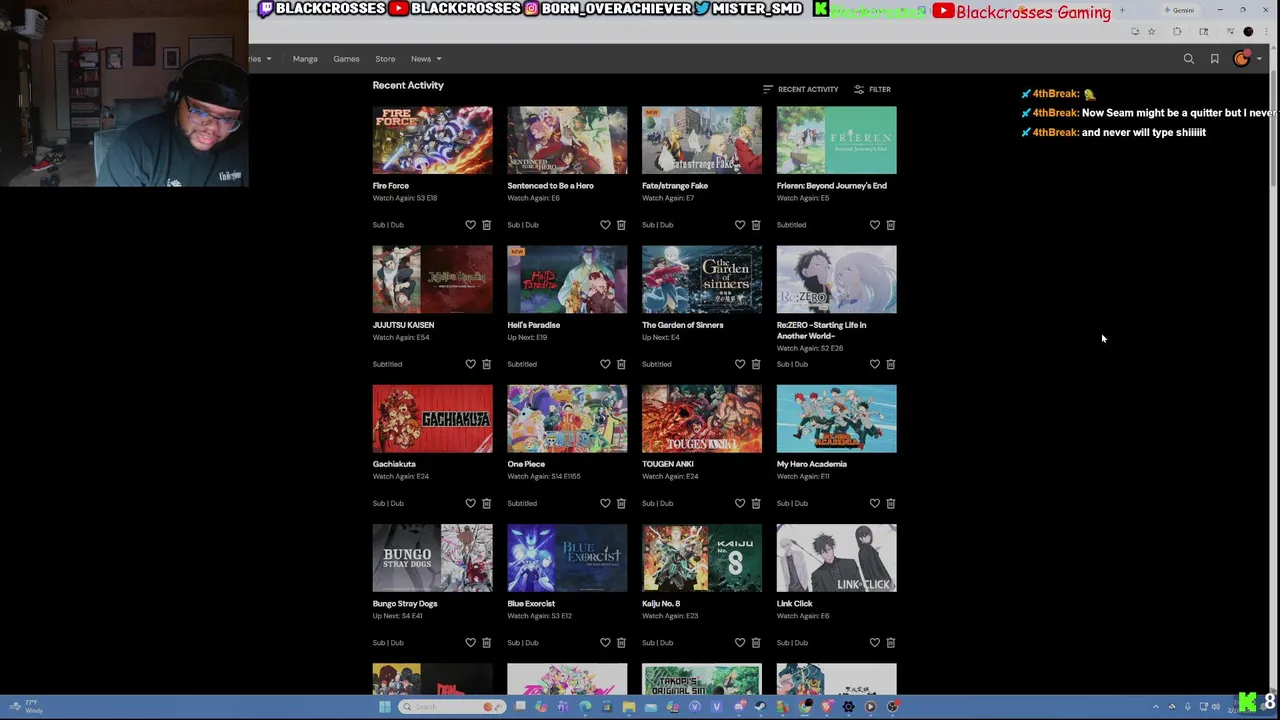This screenshot has height=720, width=1280.
Task: Click heart icon for Bungo Stray Dogs
Action: (470, 643)
